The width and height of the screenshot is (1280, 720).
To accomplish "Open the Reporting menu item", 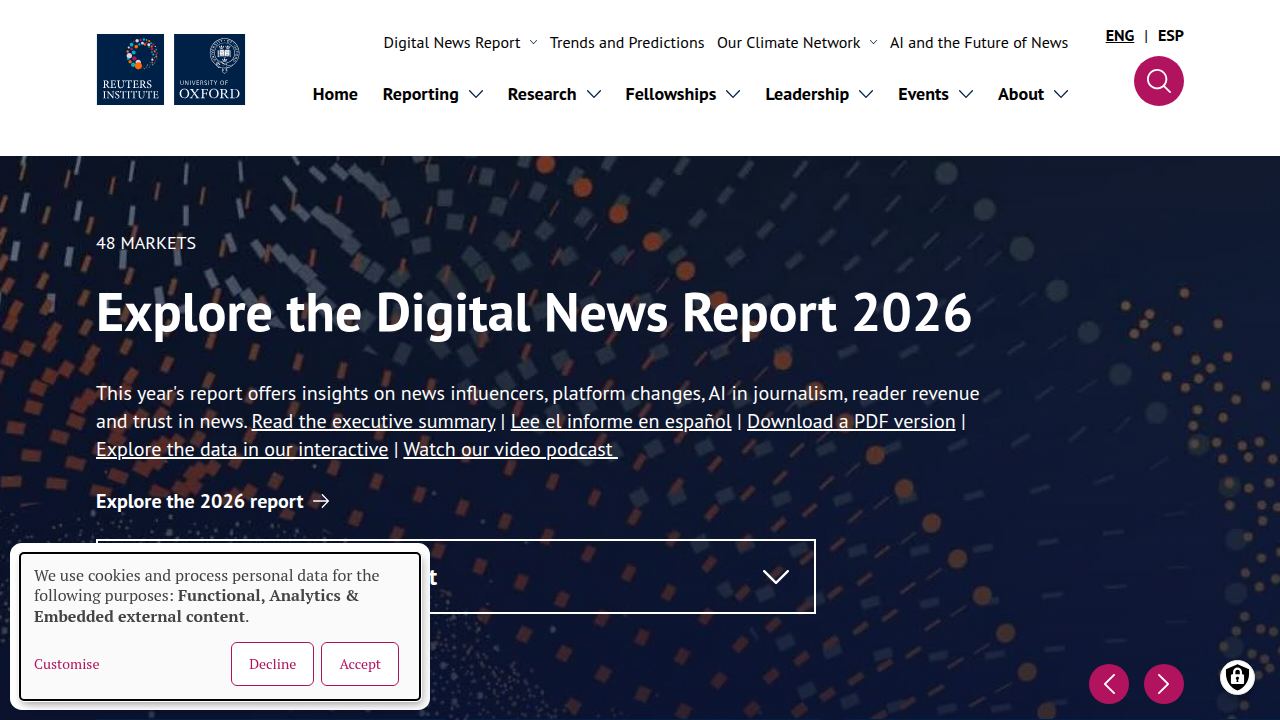I will tap(420, 94).
